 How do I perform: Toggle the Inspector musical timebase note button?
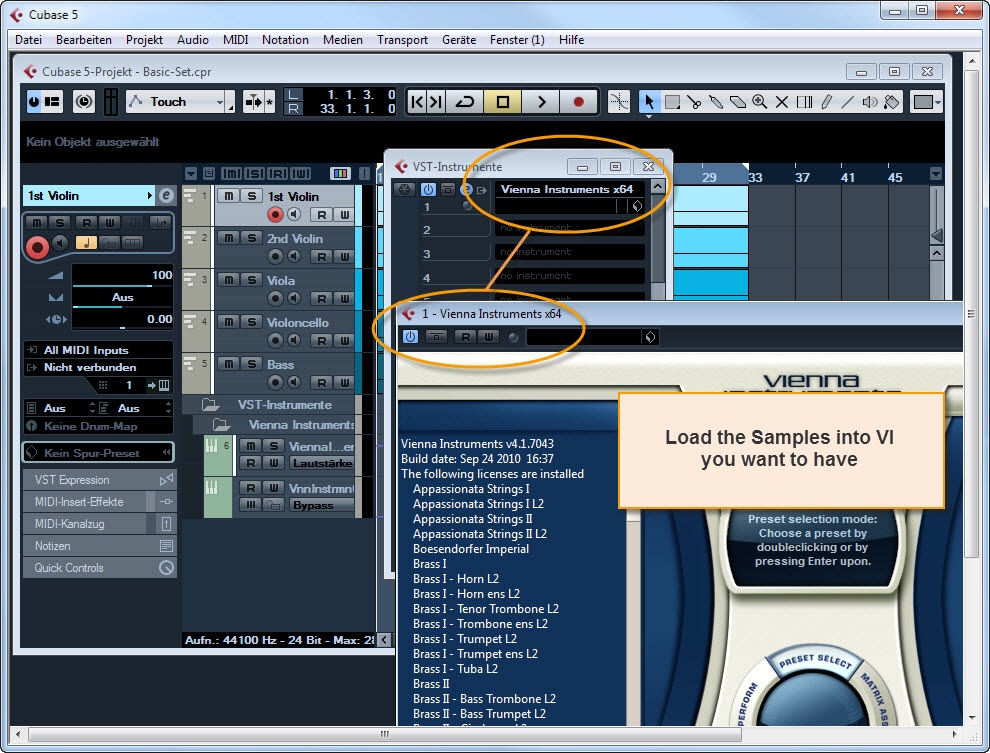(86, 242)
